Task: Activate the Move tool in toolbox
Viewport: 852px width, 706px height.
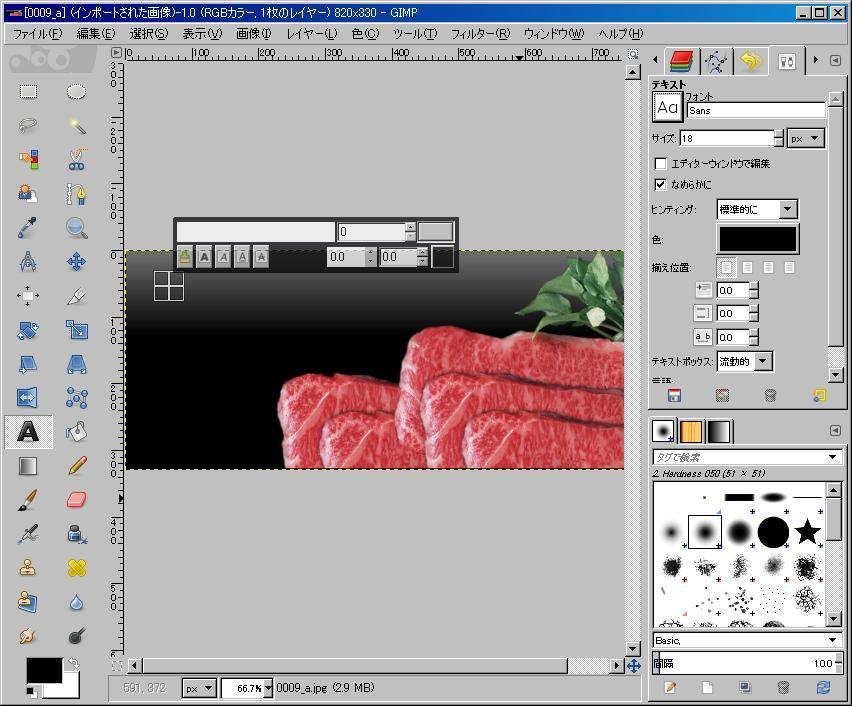Action: point(77,262)
